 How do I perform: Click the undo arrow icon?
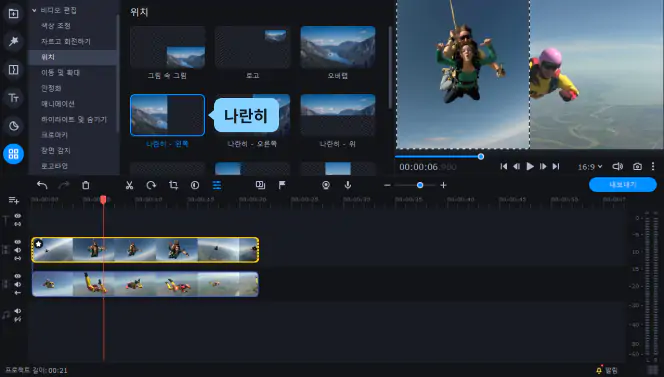pyautogui.click(x=42, y=185)
